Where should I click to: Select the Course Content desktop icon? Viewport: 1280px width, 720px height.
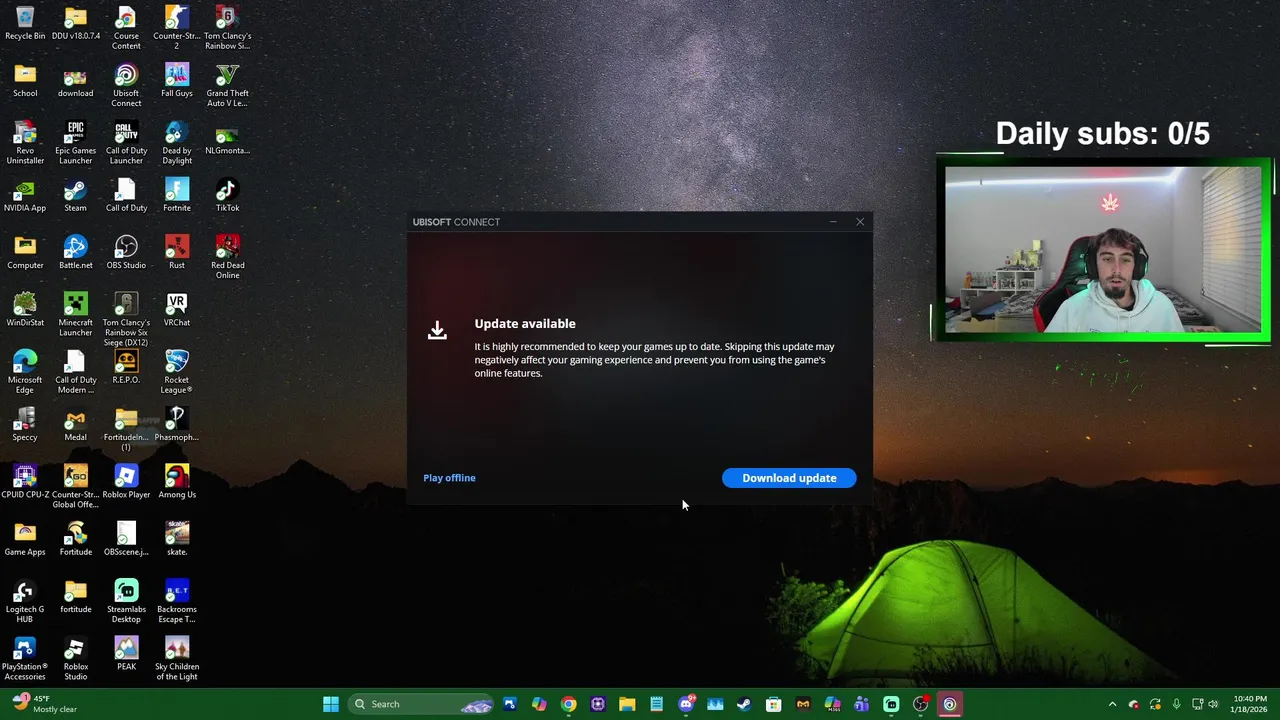tap(126, 28)
